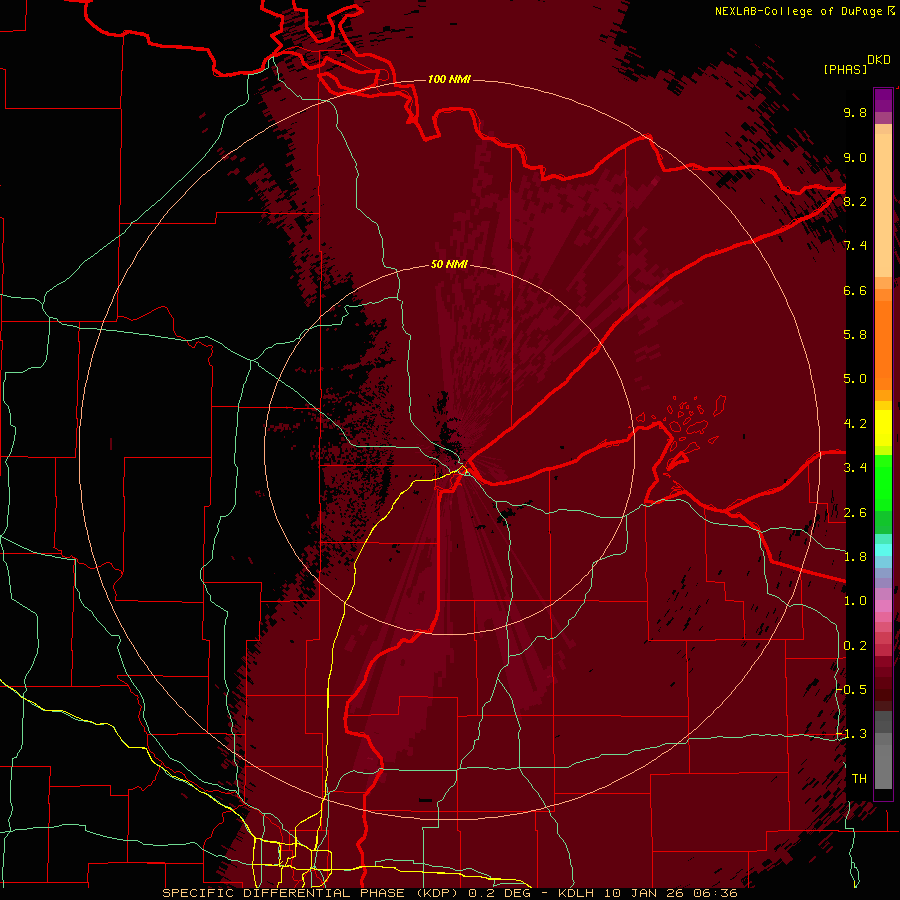Pick the yellow band in the legend bar

point(883,428)
